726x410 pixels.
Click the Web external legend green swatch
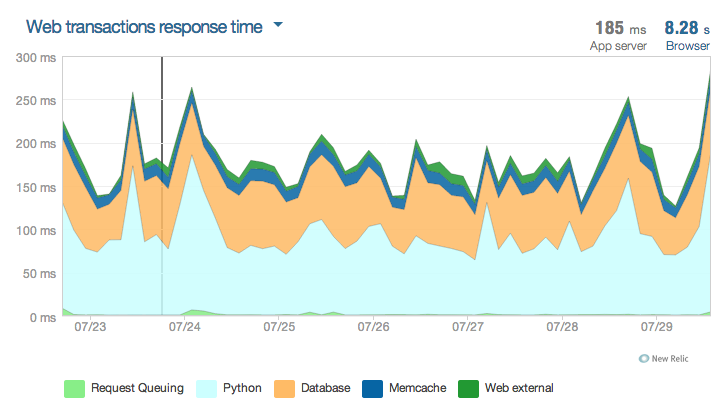click(468, 388)
